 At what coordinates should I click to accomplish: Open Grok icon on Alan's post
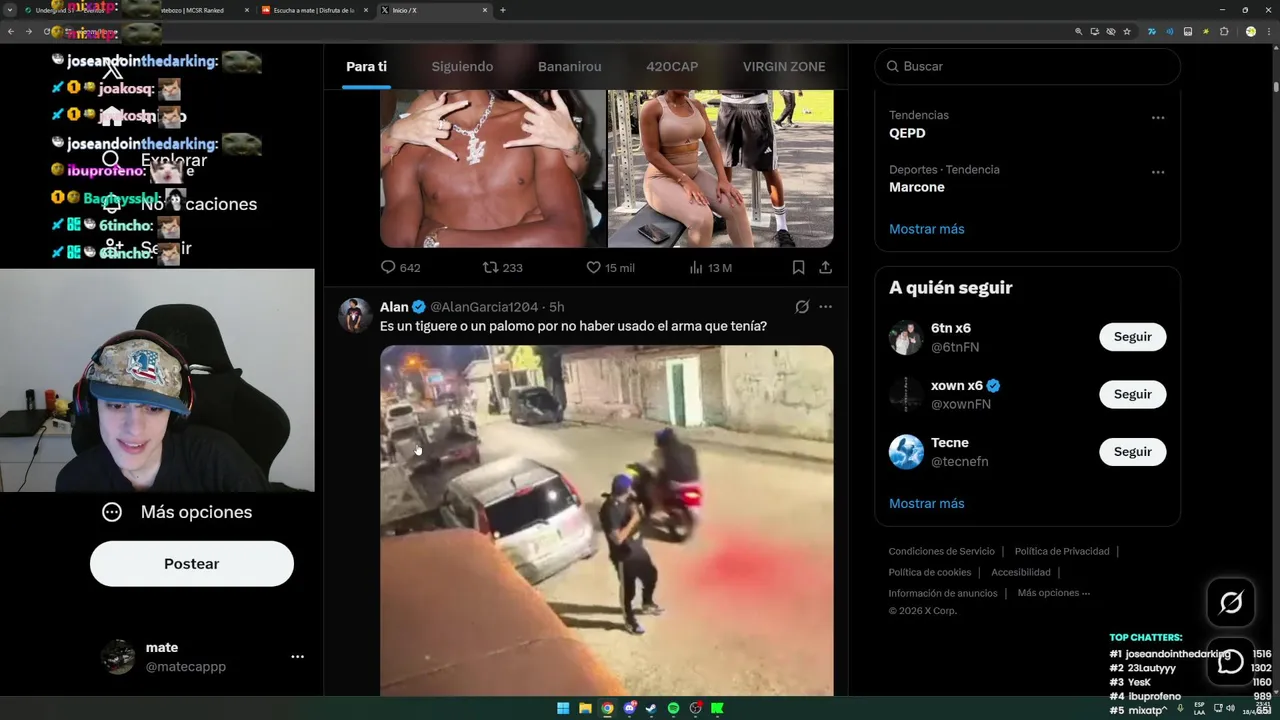(802, 307)
